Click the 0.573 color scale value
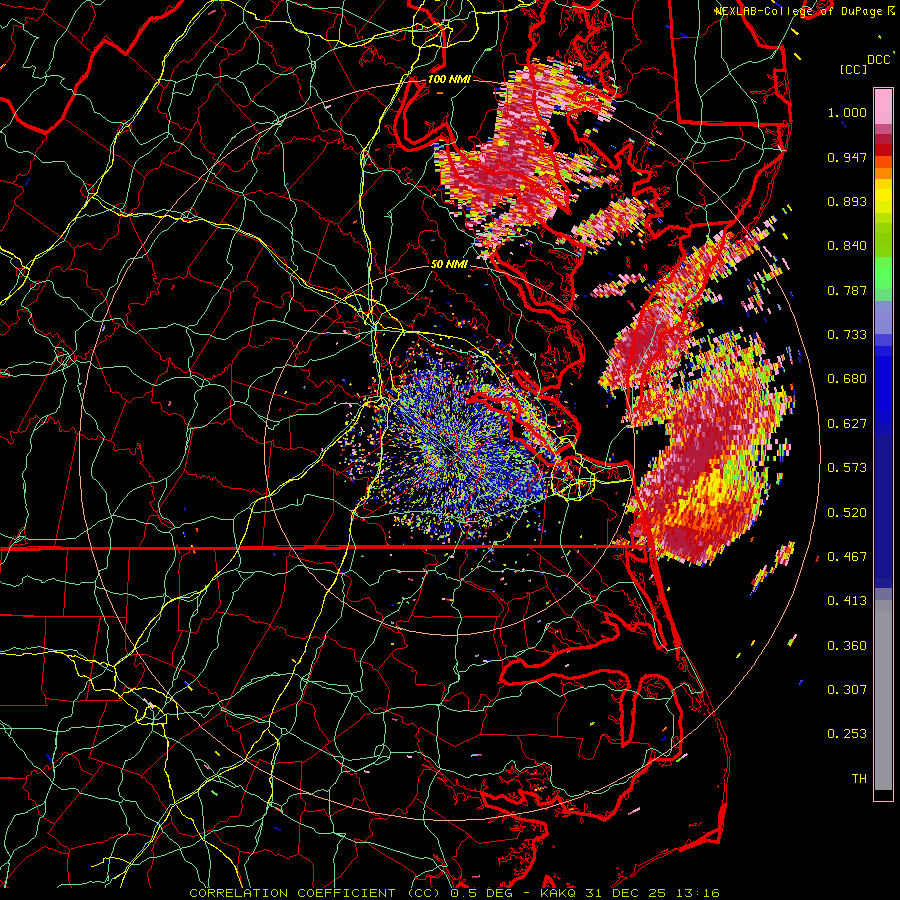Image resolution: width=900 pixels, height=900 pixels. pyautogui.click(x=847, y=468)
